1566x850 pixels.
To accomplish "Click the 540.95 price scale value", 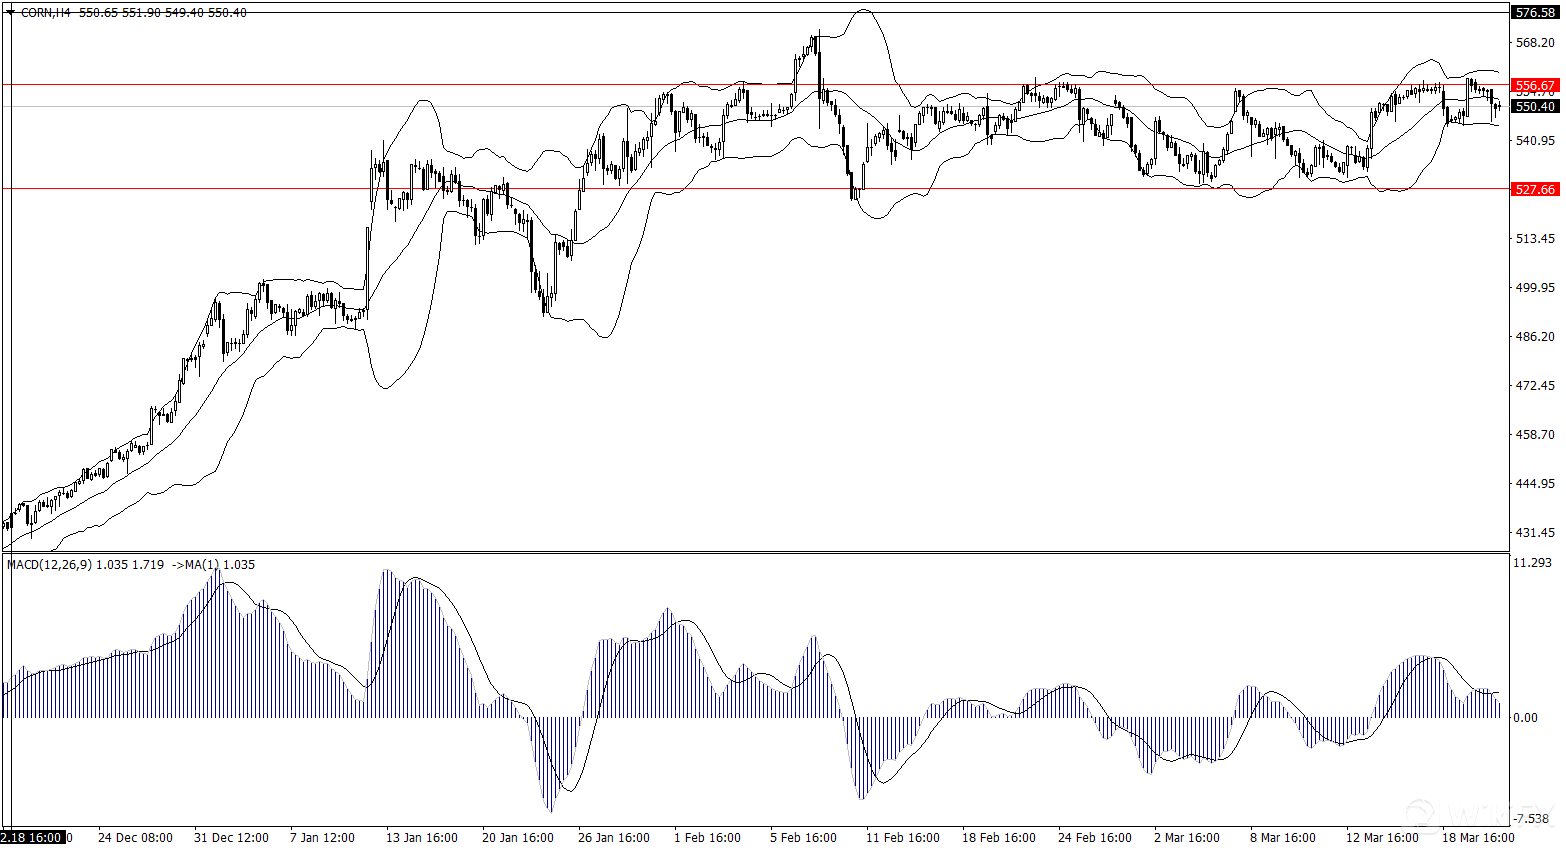I will click(1535, 140).
